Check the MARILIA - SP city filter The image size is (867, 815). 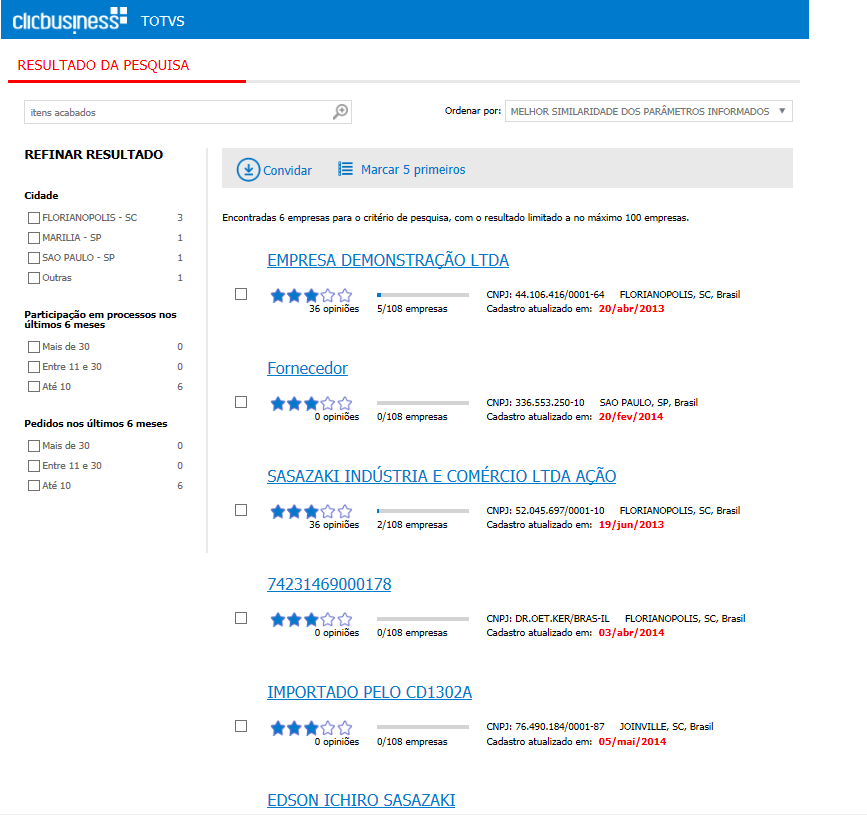pyautogui.click(x=34, y=238)
